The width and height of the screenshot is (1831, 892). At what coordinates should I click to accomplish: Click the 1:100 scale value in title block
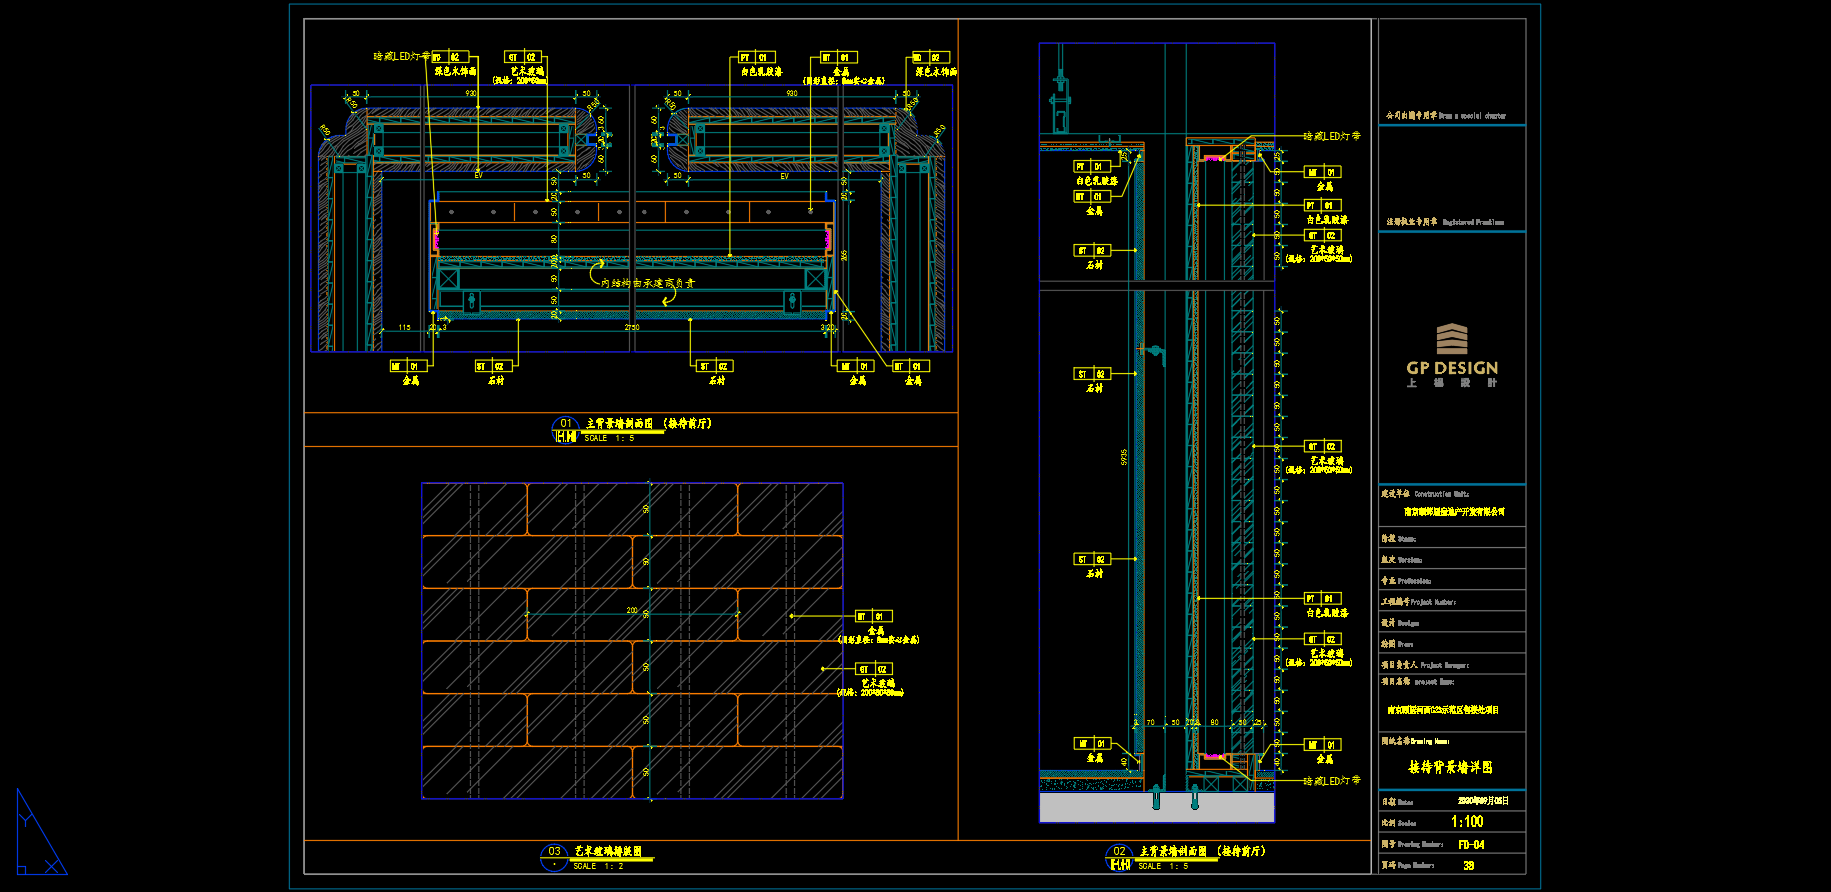[1467, 822]
